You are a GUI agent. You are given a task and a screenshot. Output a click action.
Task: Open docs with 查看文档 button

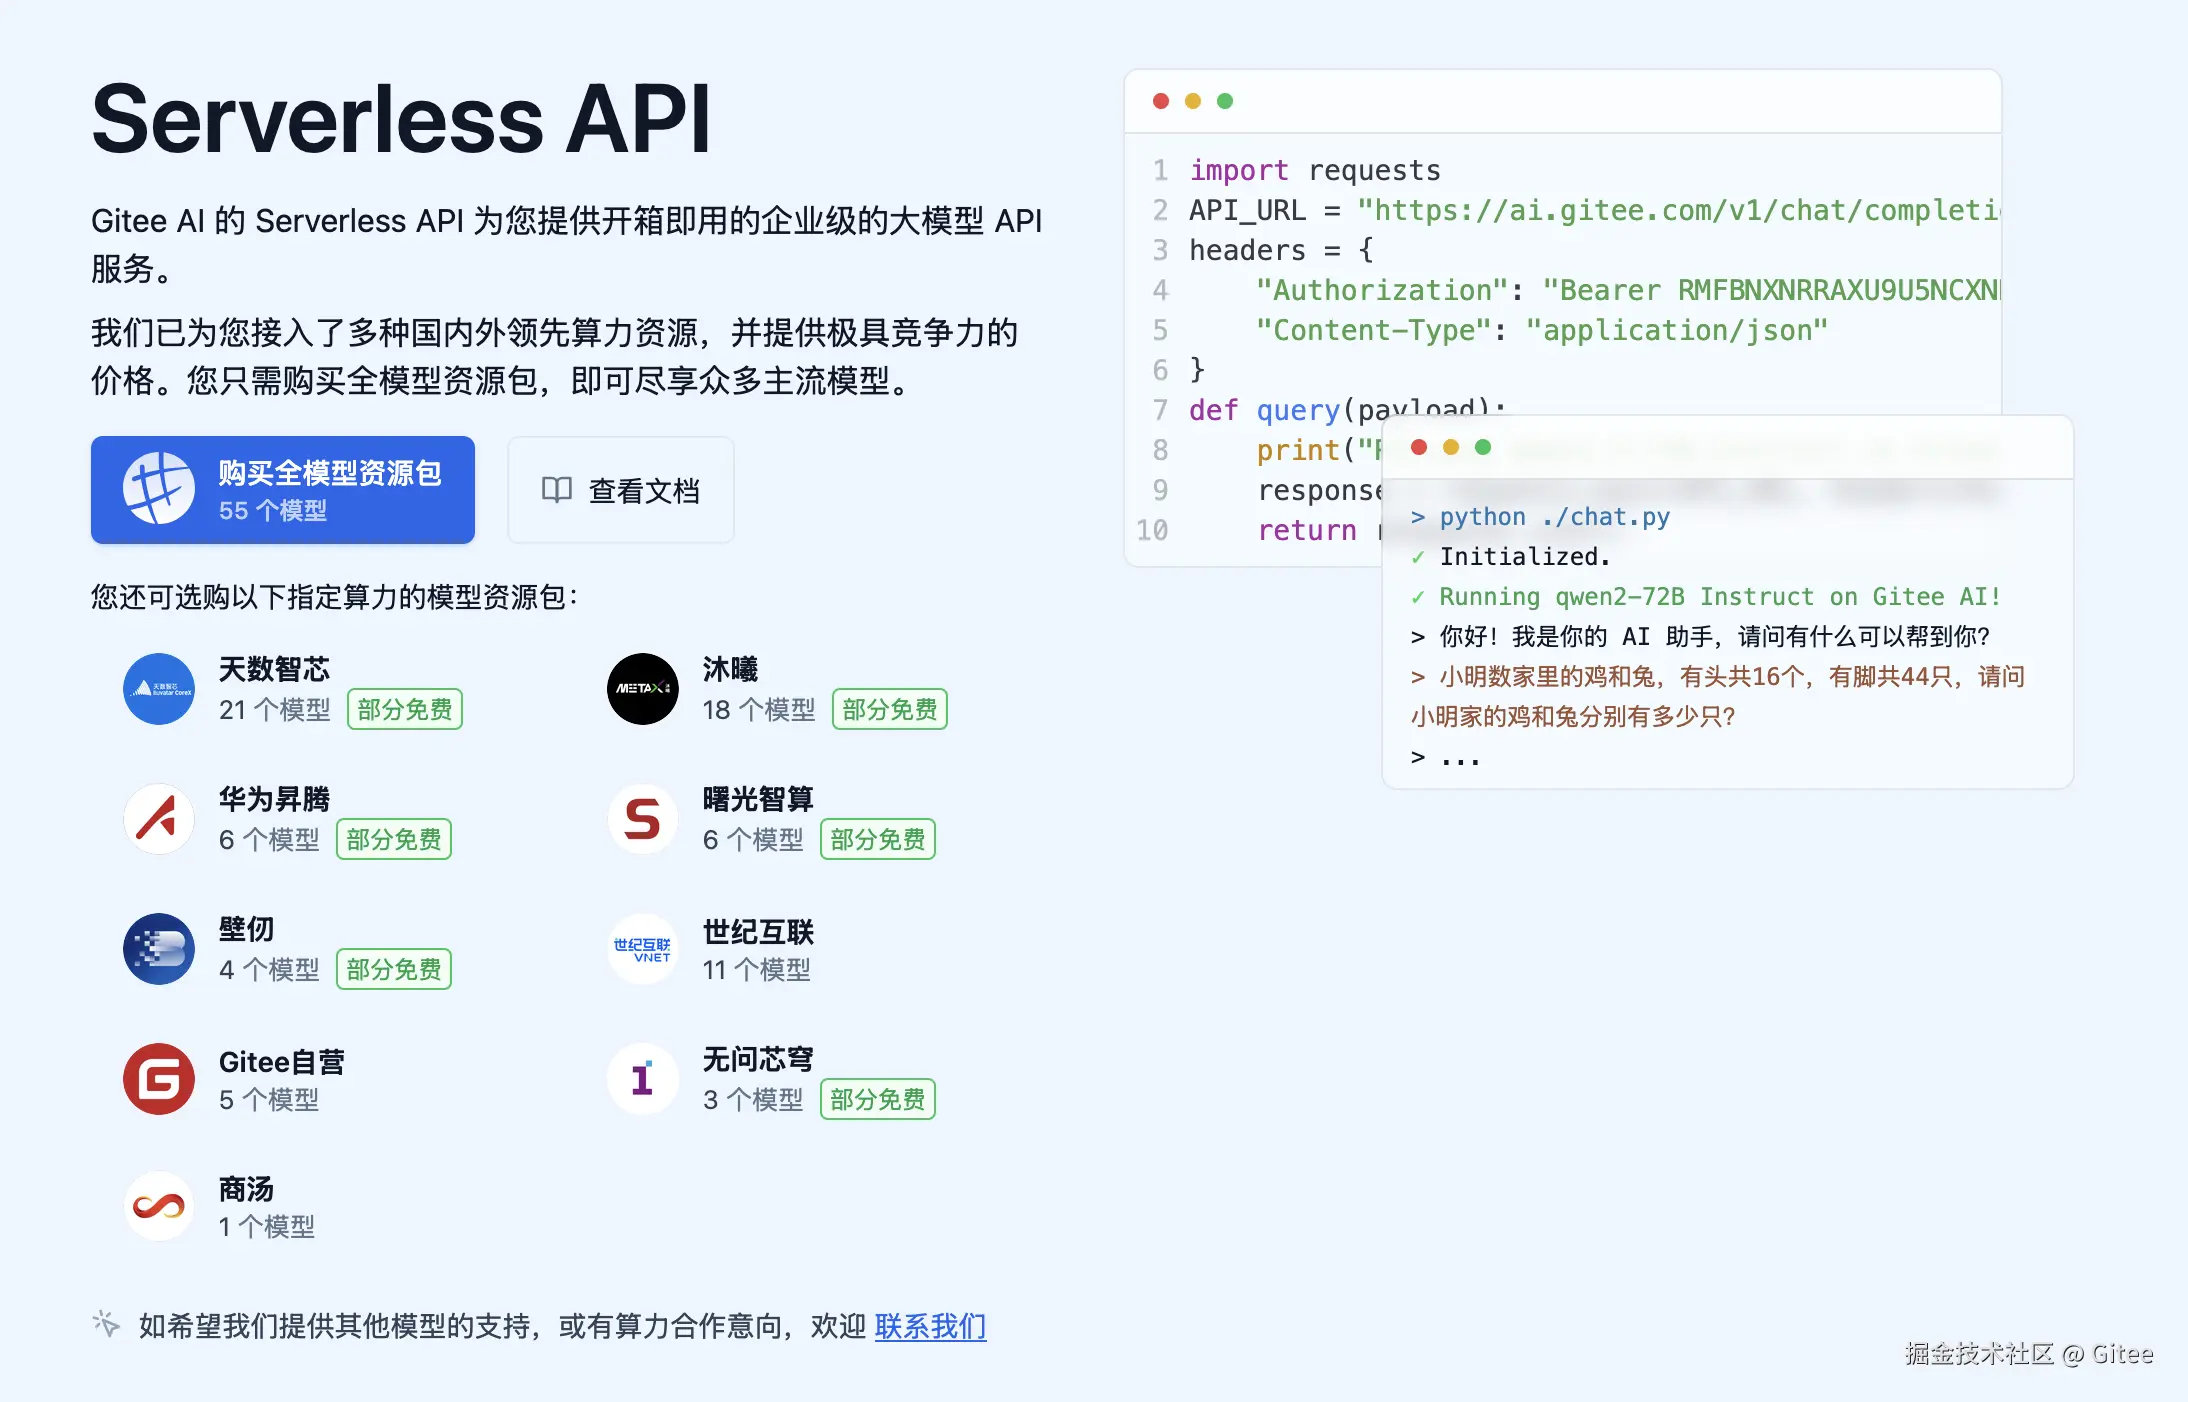click(621, 490)
